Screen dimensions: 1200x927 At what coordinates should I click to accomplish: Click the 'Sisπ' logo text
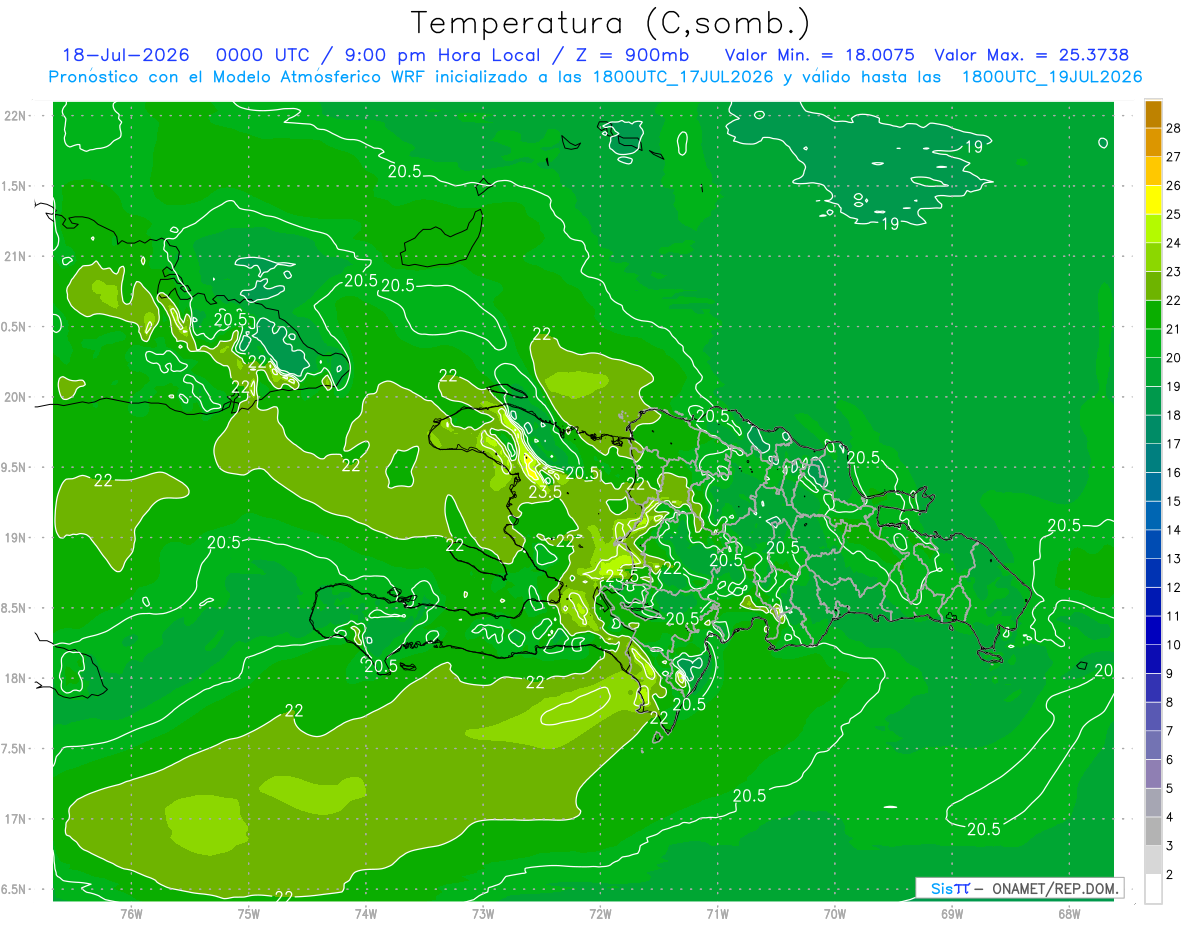[950, 888]
